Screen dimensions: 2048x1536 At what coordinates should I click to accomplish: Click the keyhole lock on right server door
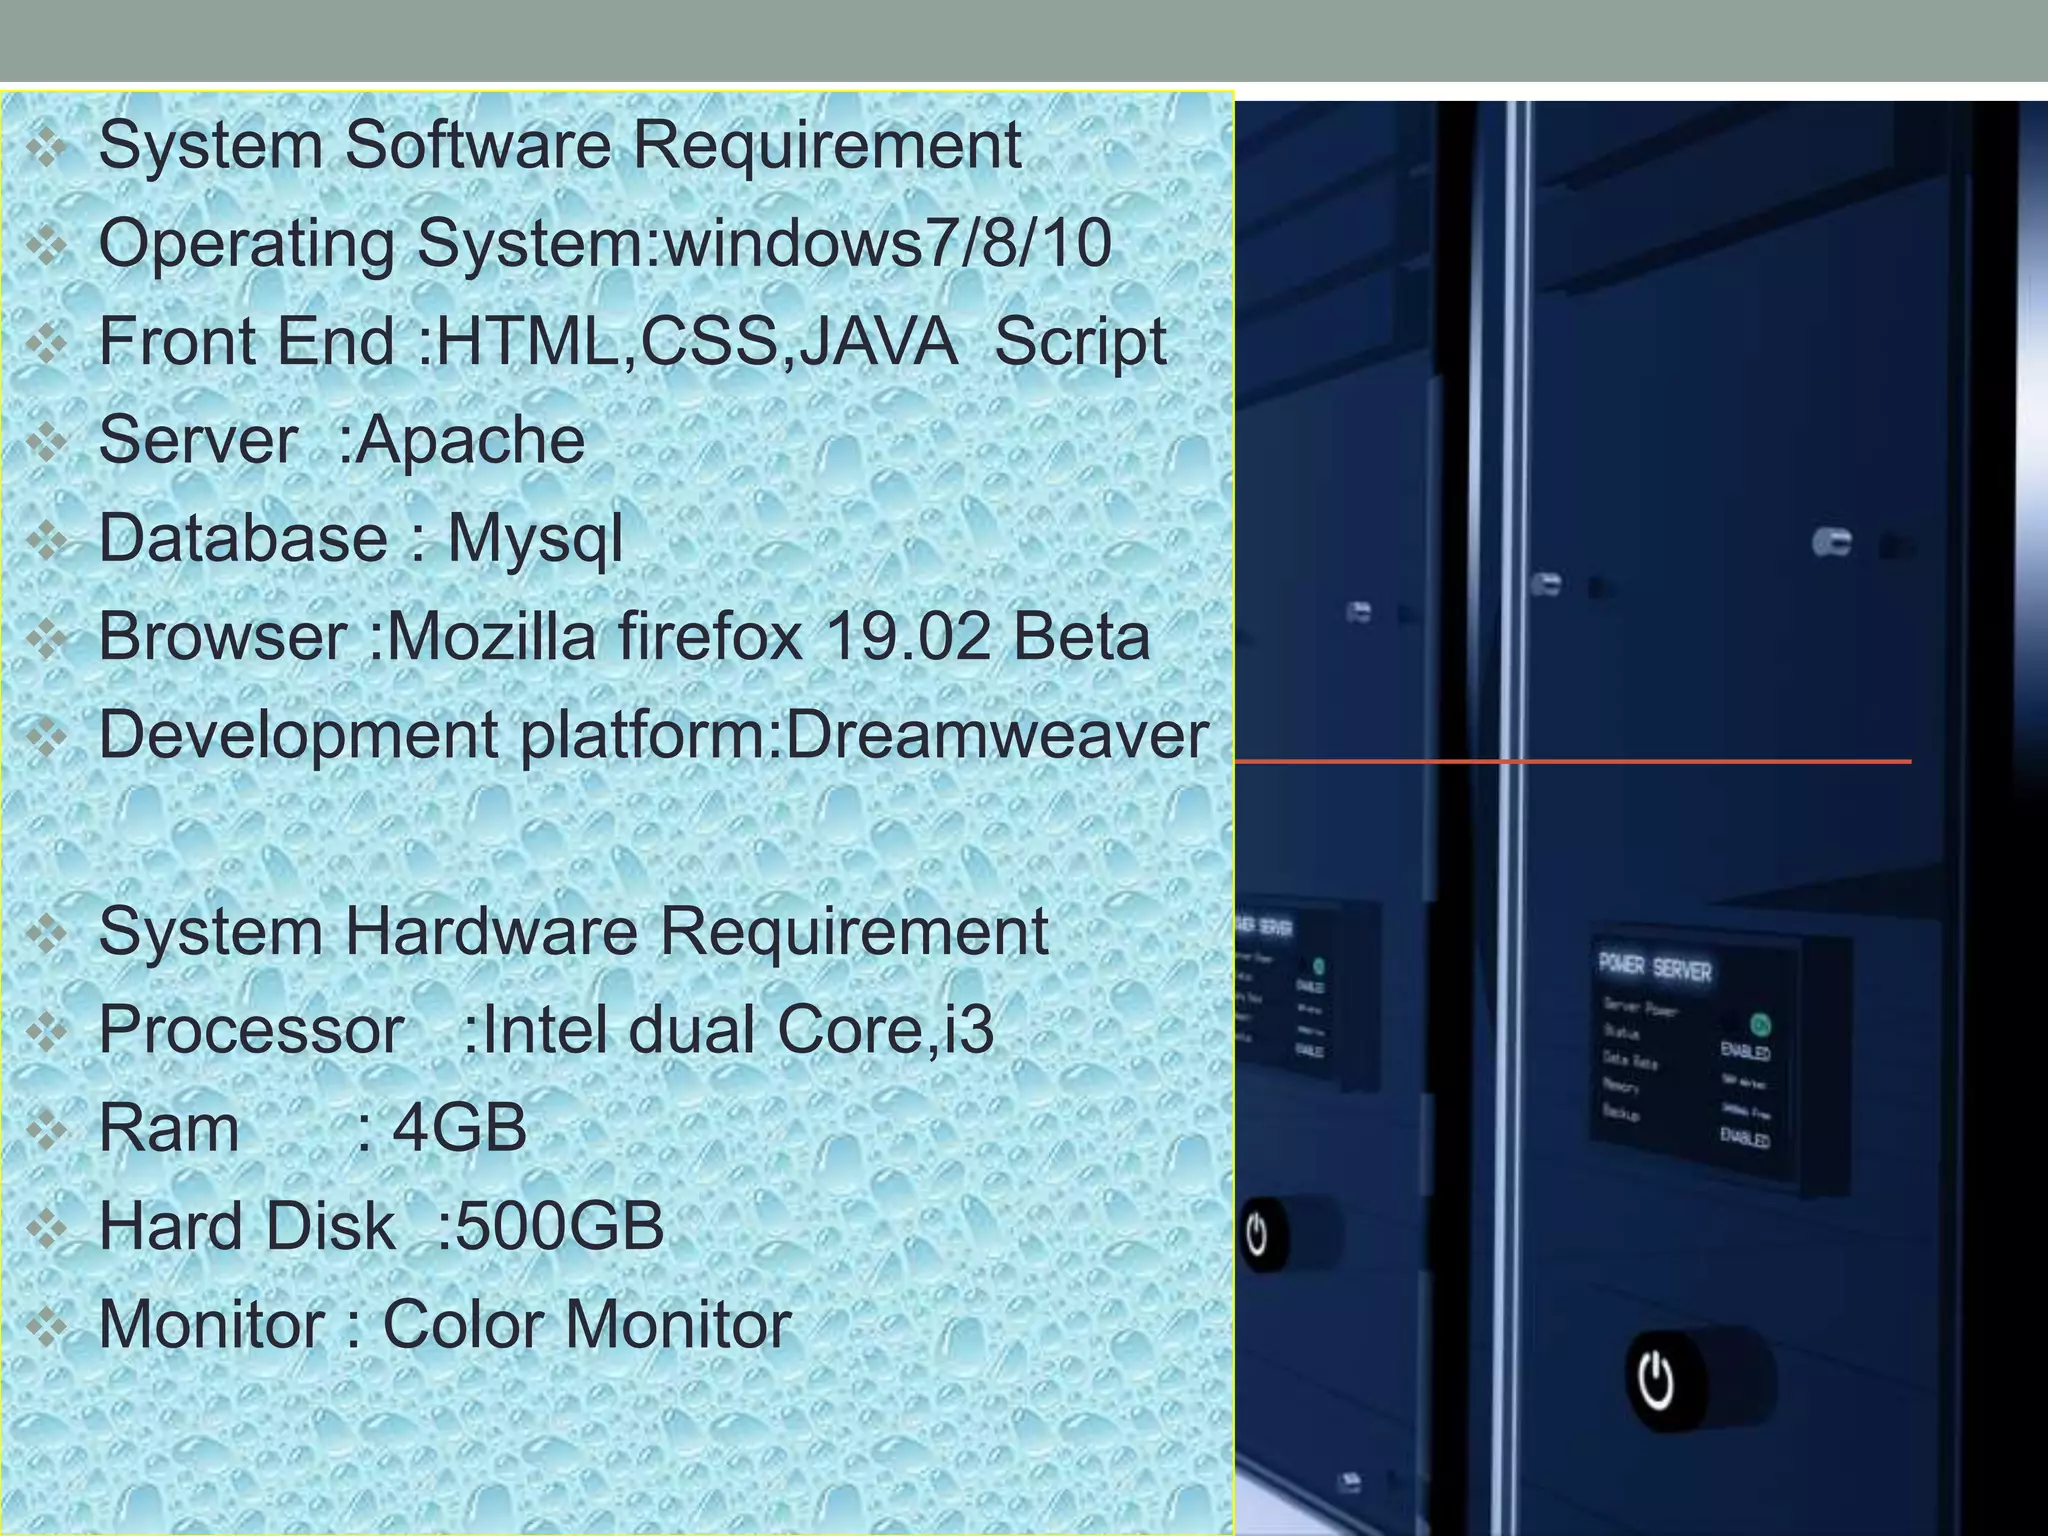(x=1832, y=543)
